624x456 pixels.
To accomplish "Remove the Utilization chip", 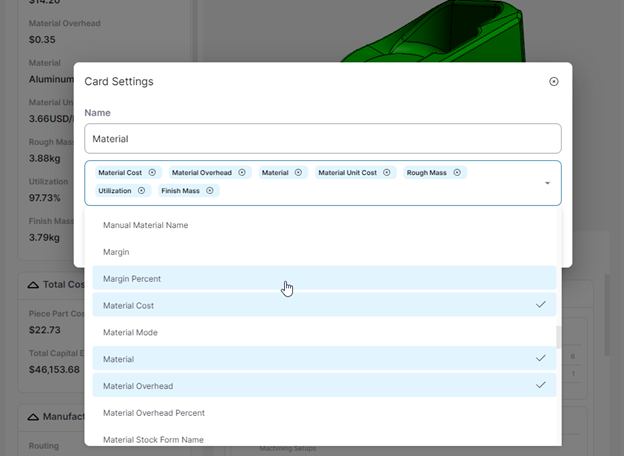I will (141, 190).
